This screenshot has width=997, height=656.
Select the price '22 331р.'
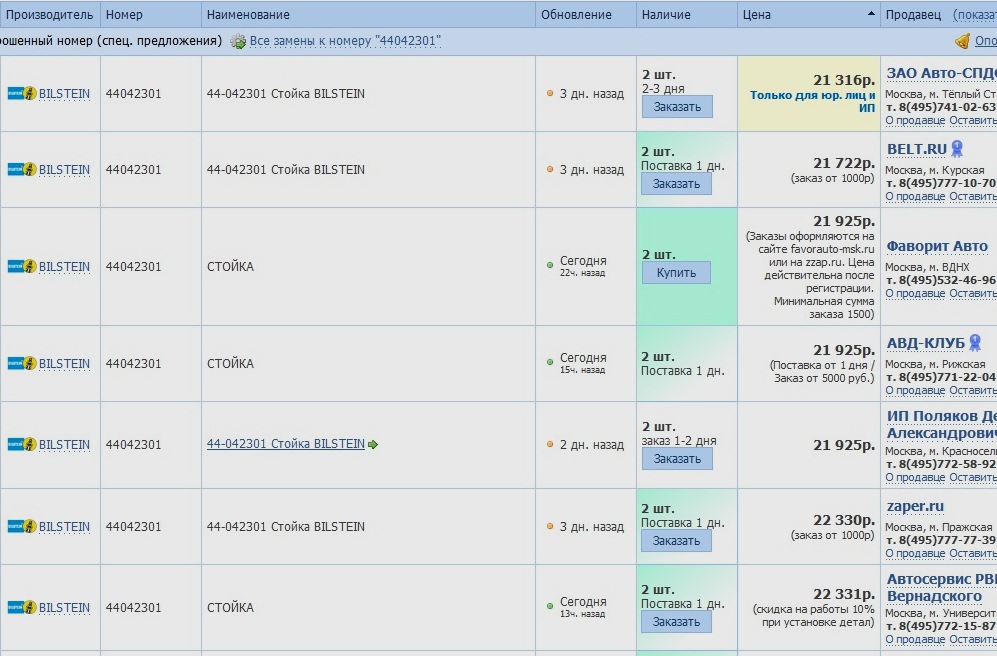[844, 594]
